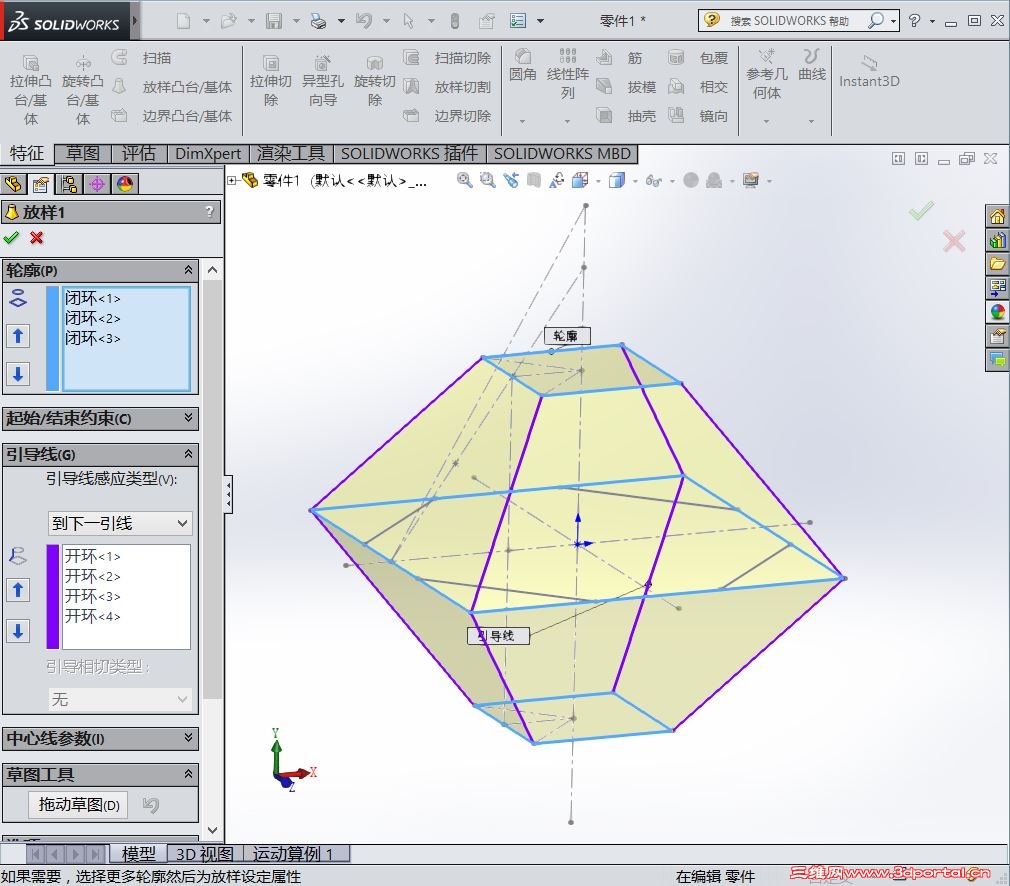This screenshot has height=886, width=1010.
Task: Switch to the 渲染工具 ribbon tab
Action: click(291, 153)
